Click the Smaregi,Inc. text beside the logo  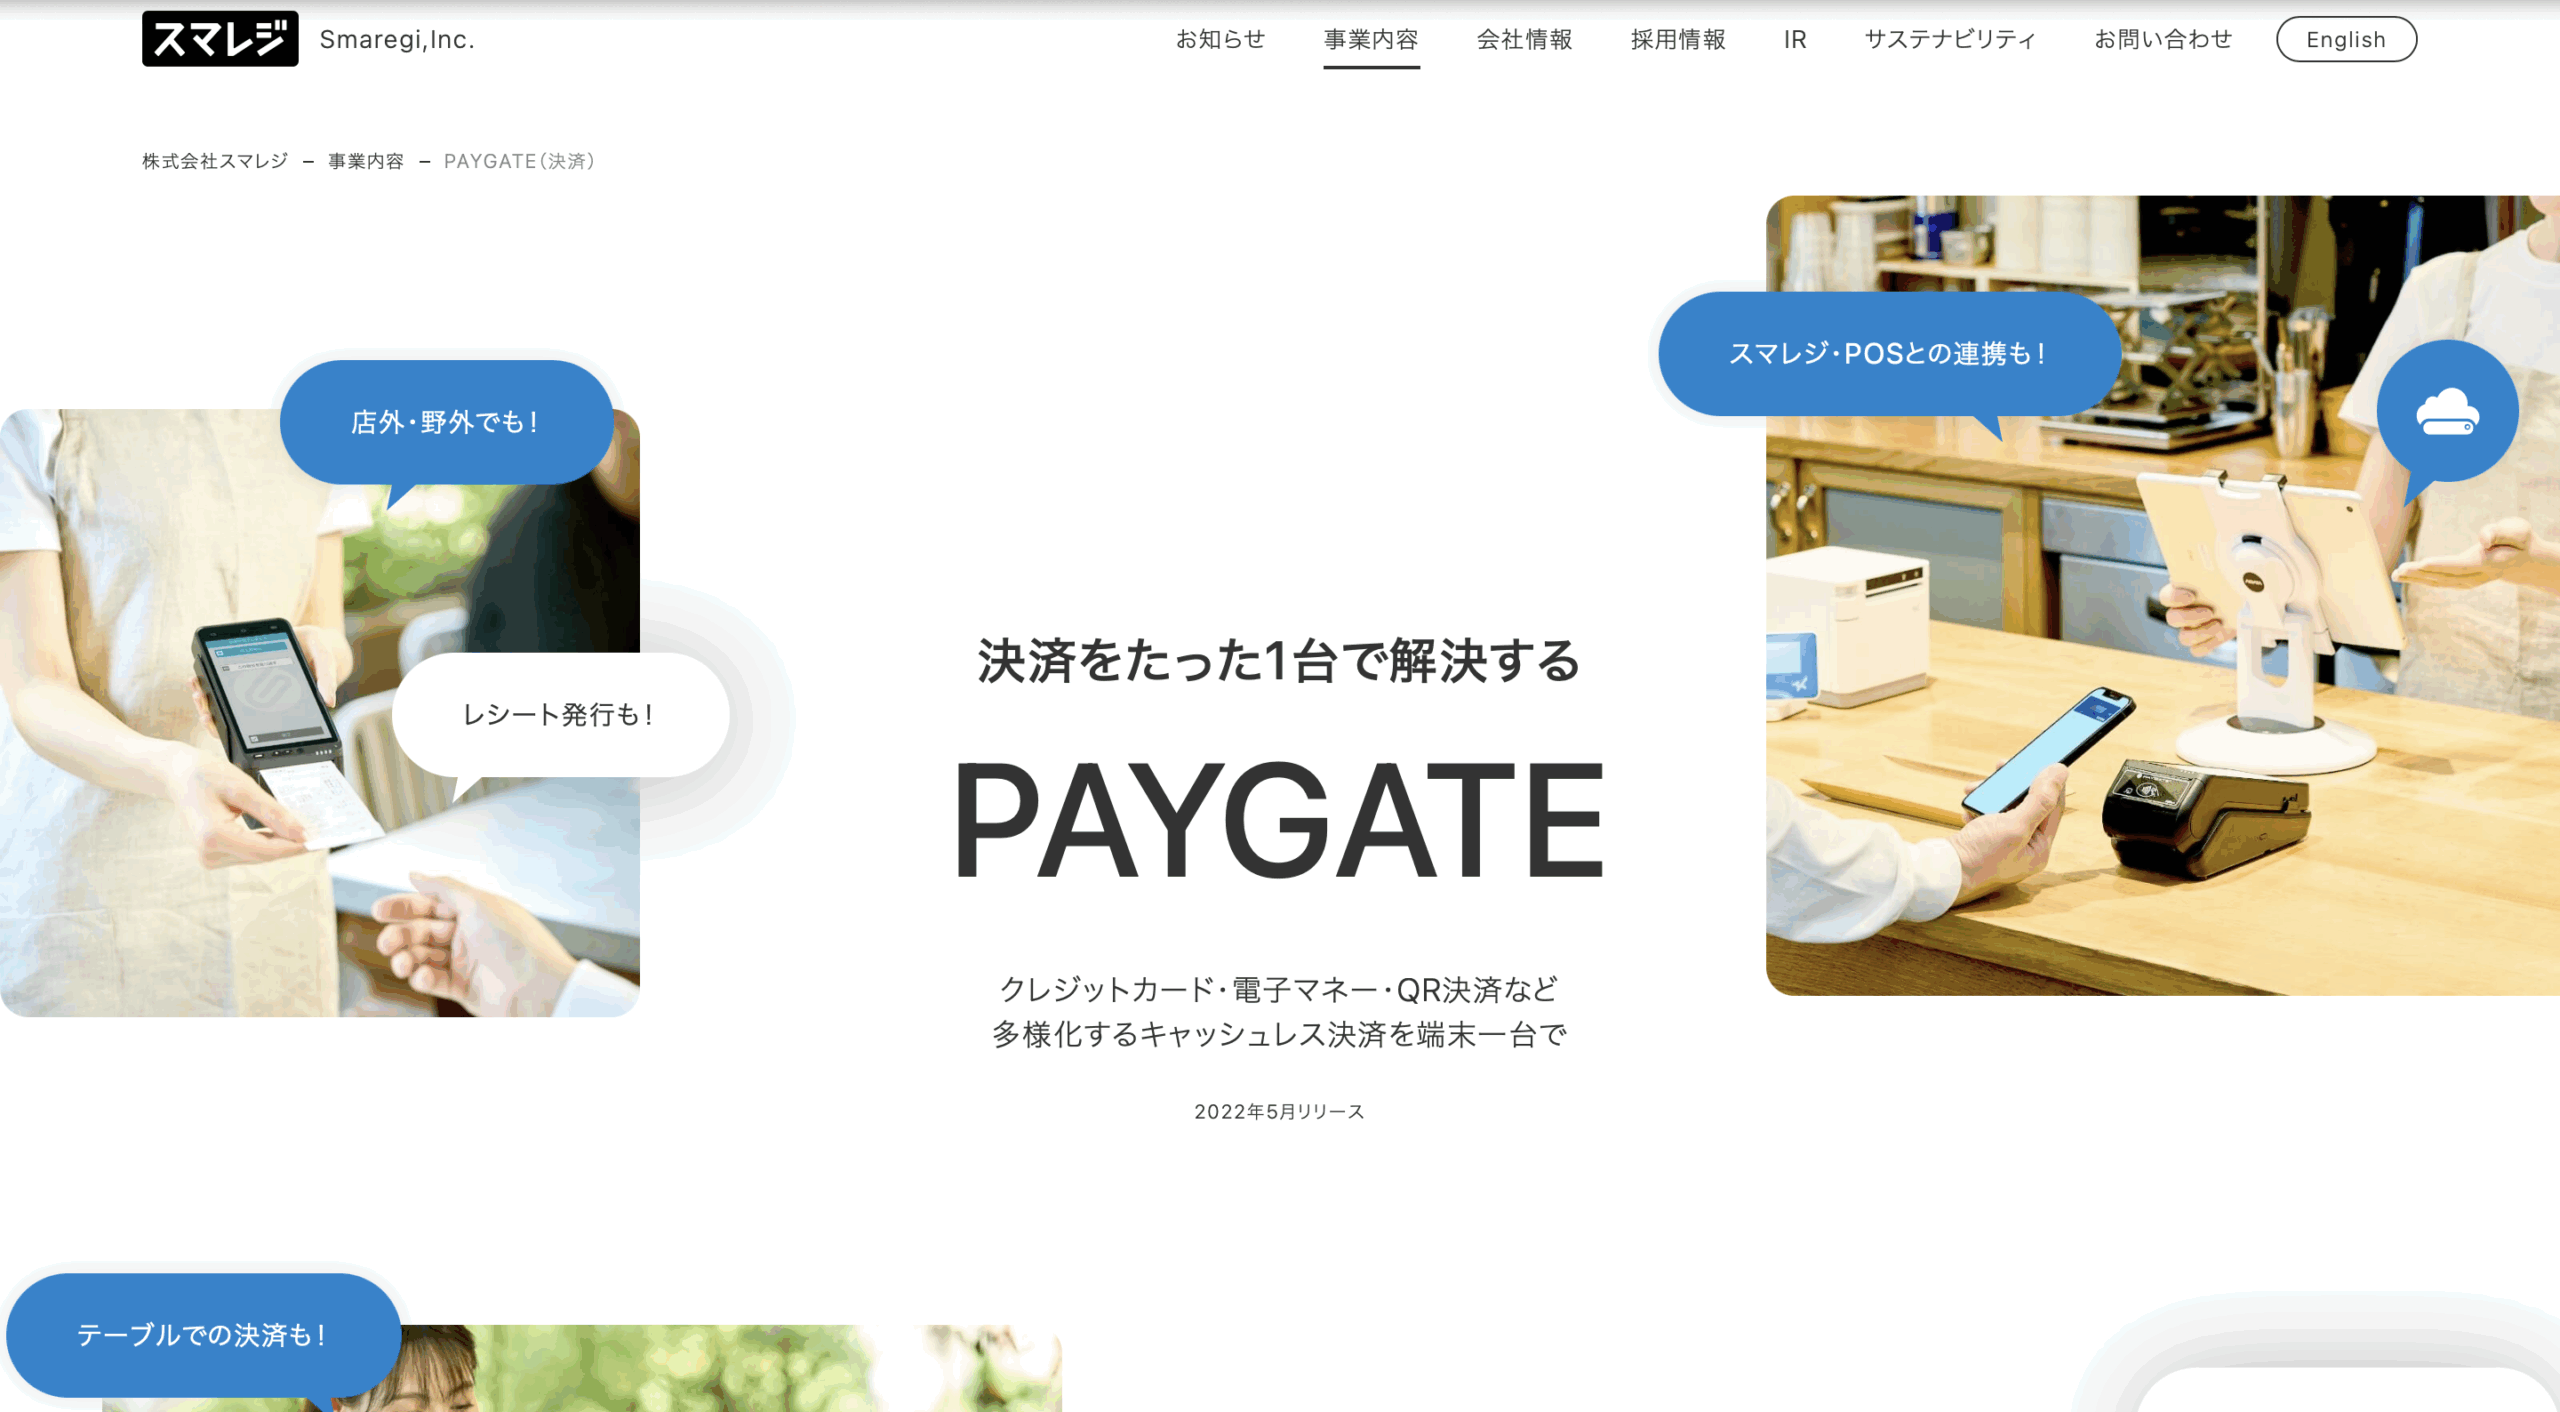[397, 39]
